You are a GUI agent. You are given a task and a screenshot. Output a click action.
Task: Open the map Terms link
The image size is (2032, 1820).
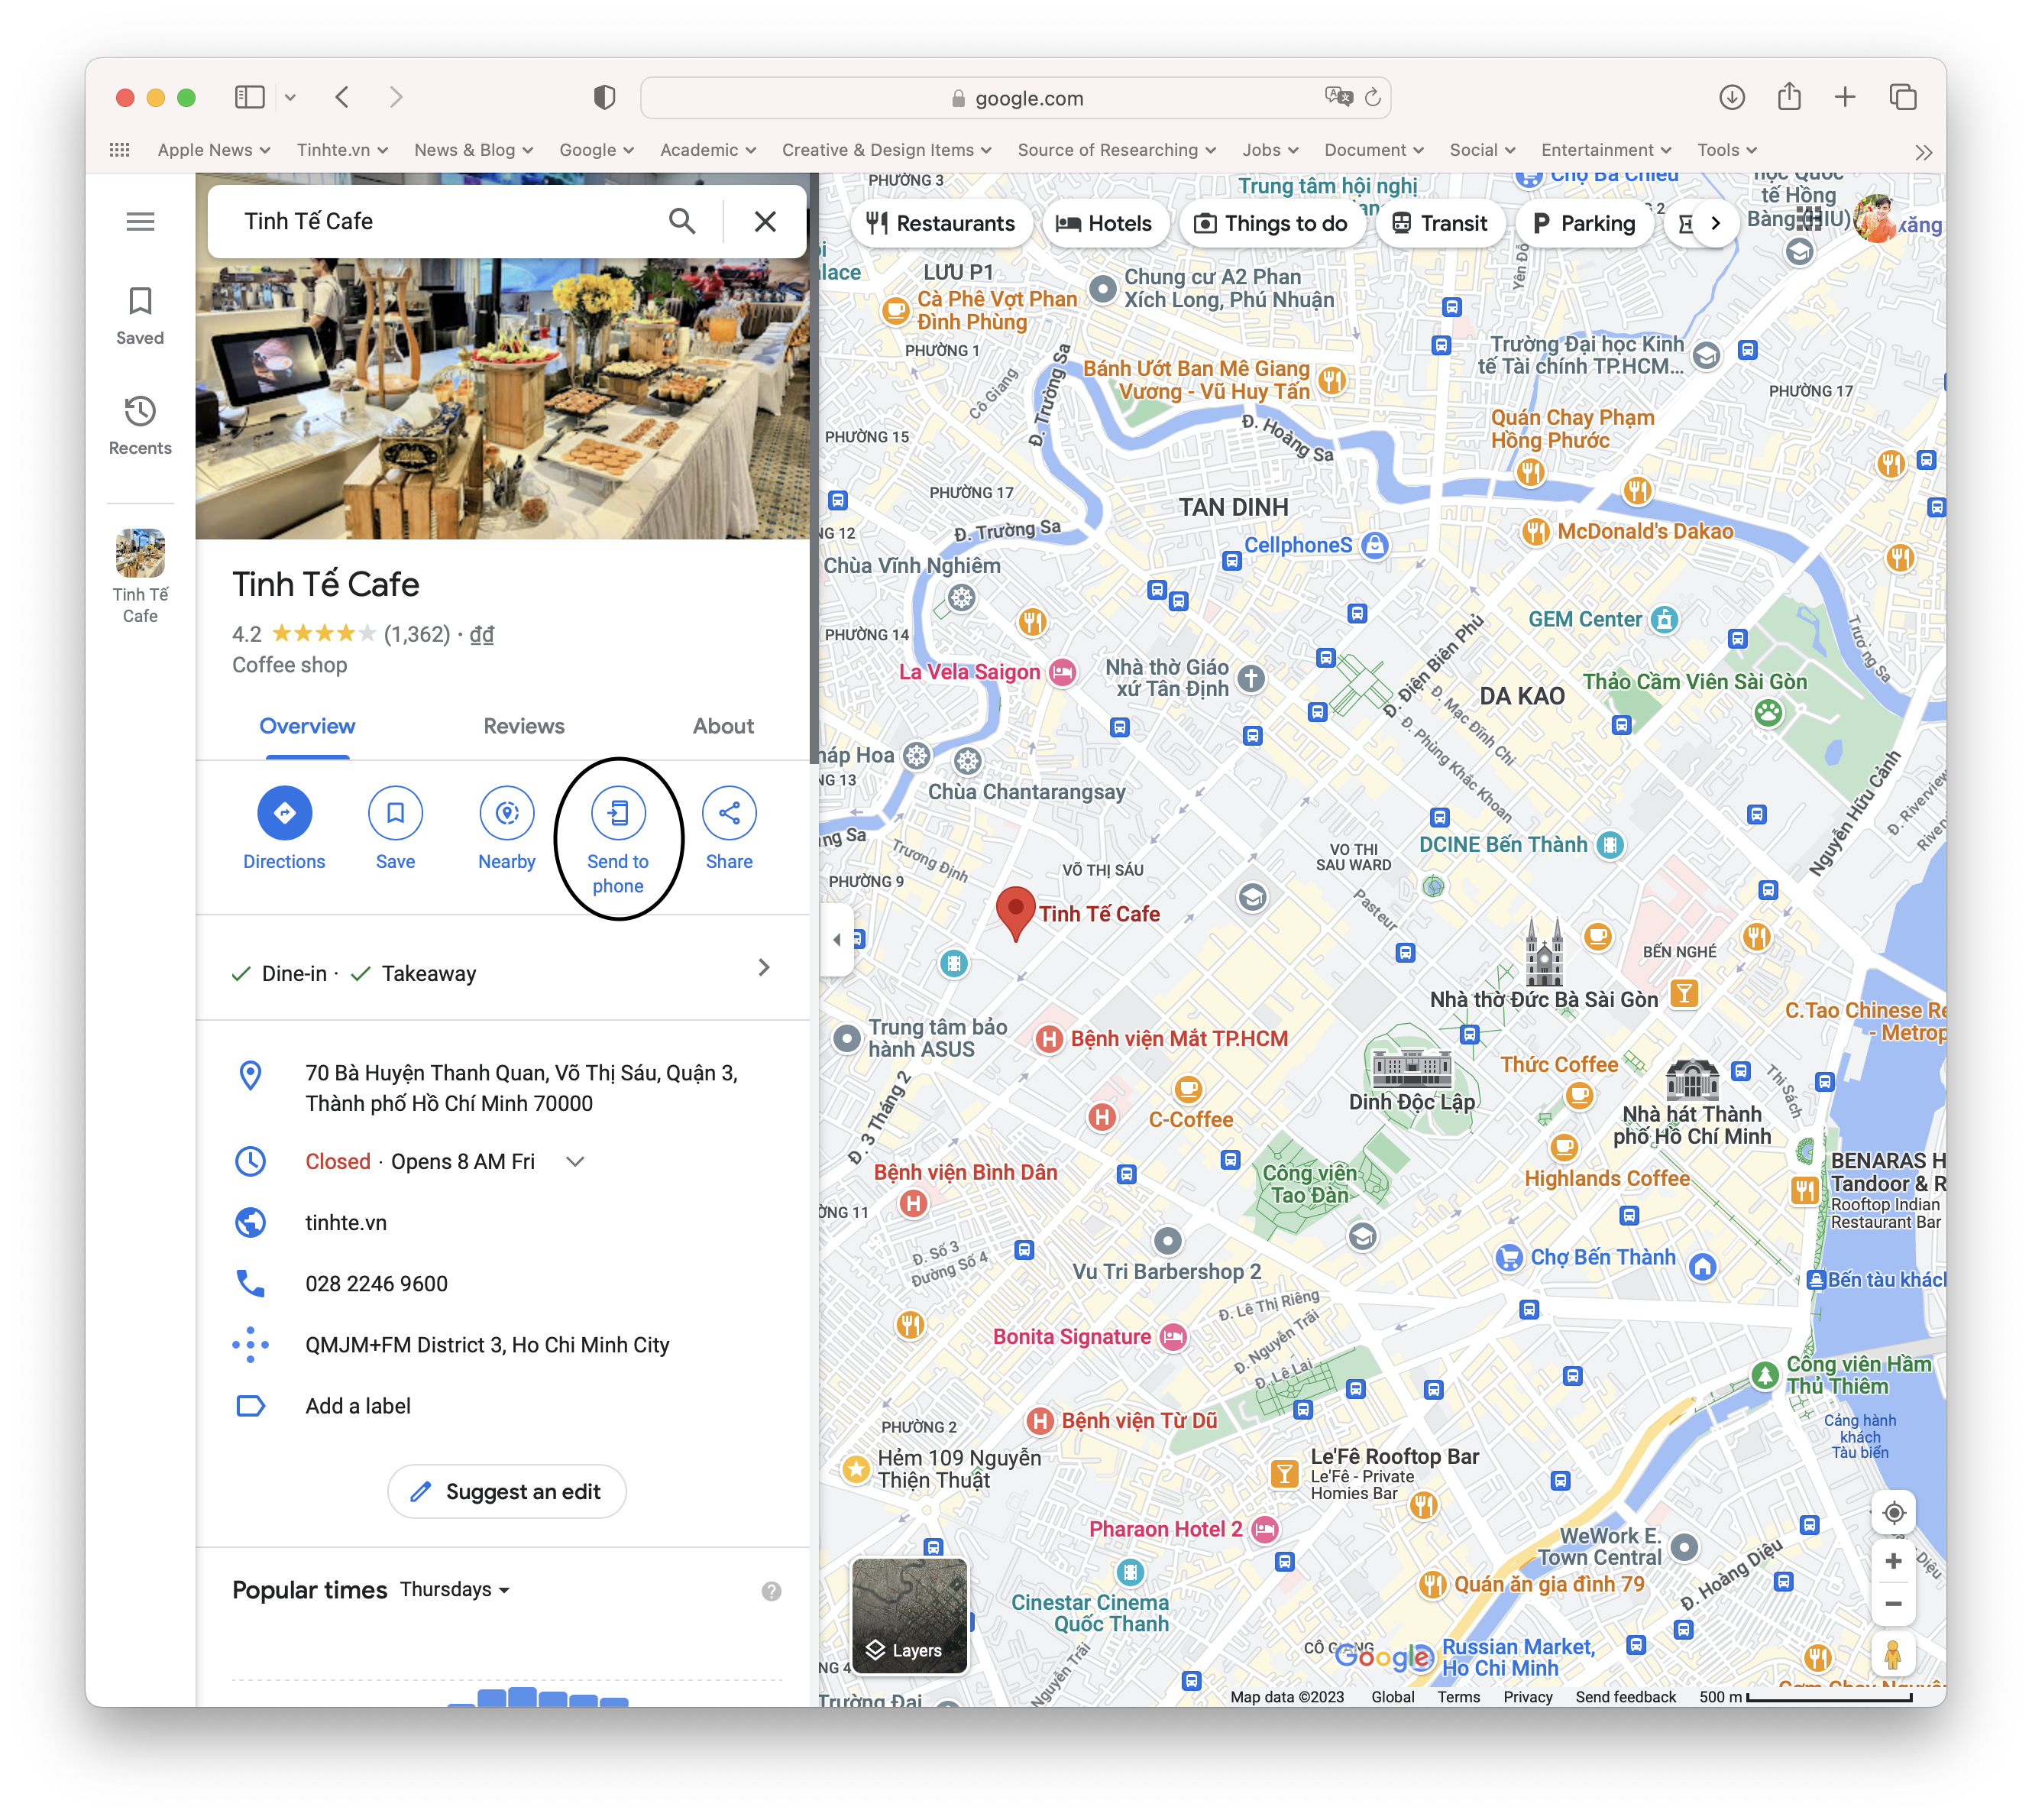[x=1458, y=1696]
